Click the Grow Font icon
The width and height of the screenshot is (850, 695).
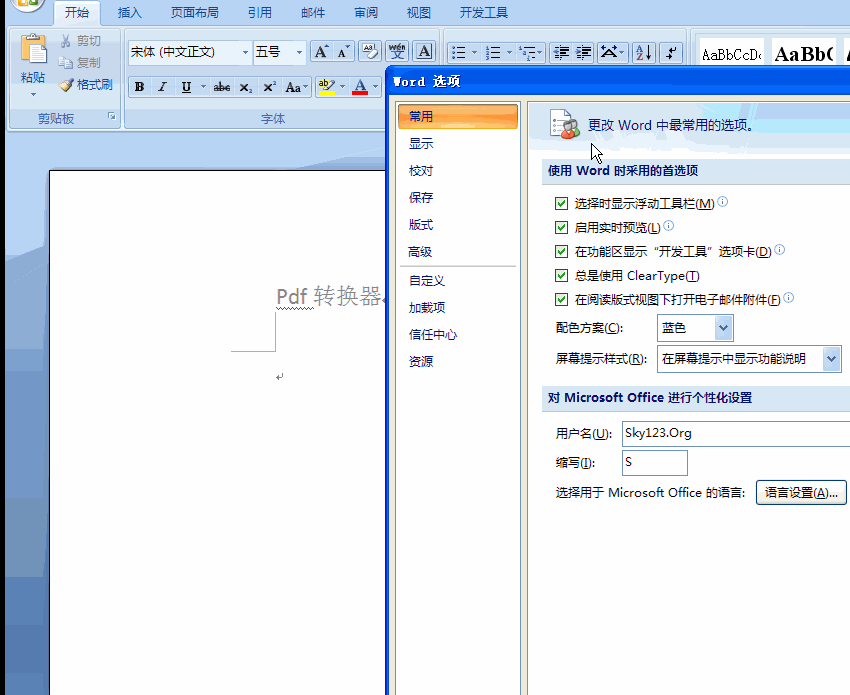321,52
